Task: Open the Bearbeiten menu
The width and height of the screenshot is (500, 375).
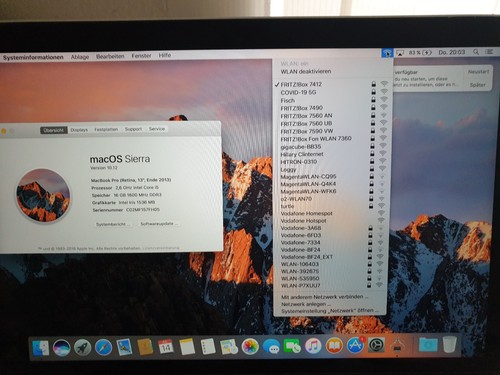Action: click(110, 56)
